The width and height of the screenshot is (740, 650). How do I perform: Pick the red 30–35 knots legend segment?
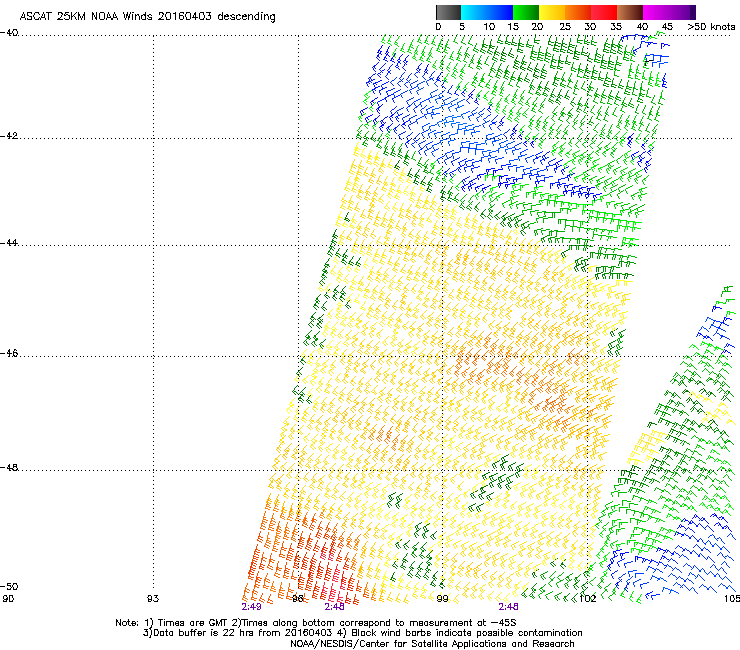point(604,12)
